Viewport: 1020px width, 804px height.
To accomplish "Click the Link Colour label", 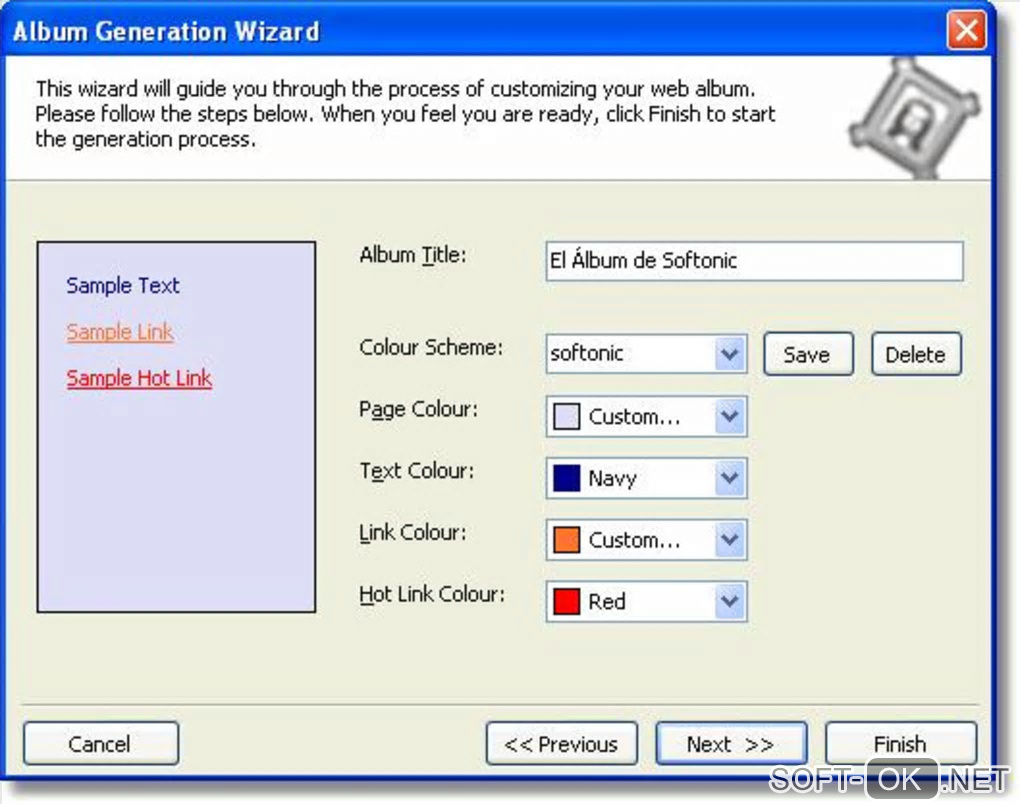I will click(412, 533).
